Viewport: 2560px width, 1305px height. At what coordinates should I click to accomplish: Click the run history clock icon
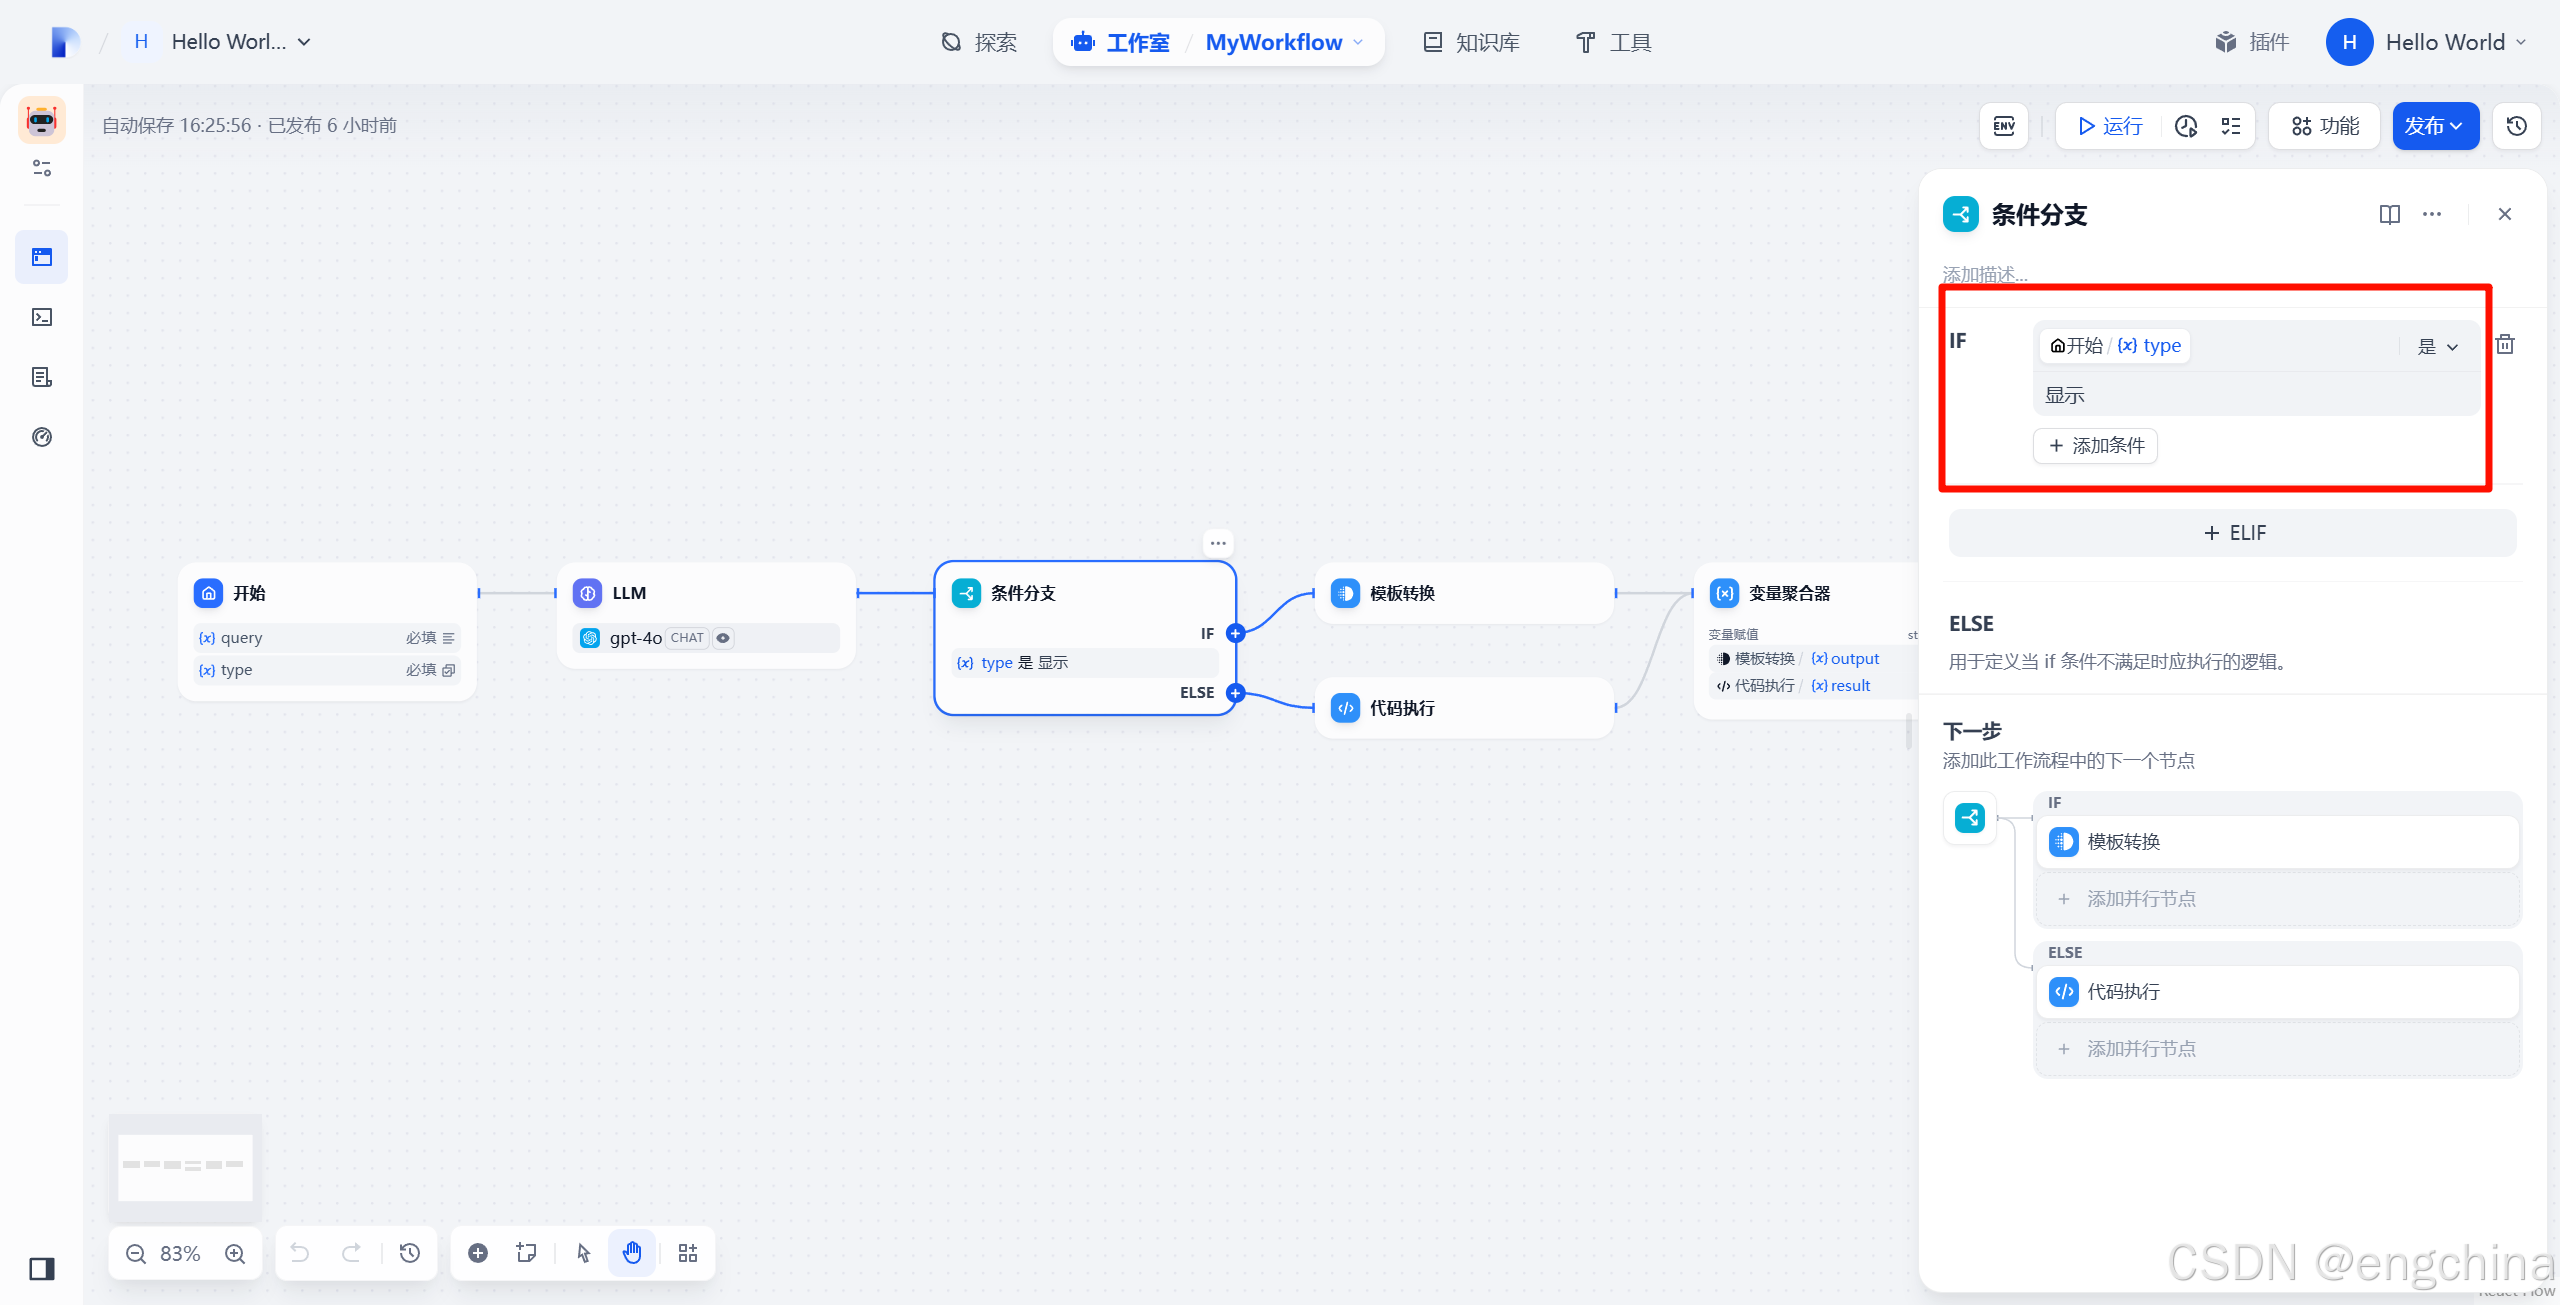click(x=2186, y=126)
